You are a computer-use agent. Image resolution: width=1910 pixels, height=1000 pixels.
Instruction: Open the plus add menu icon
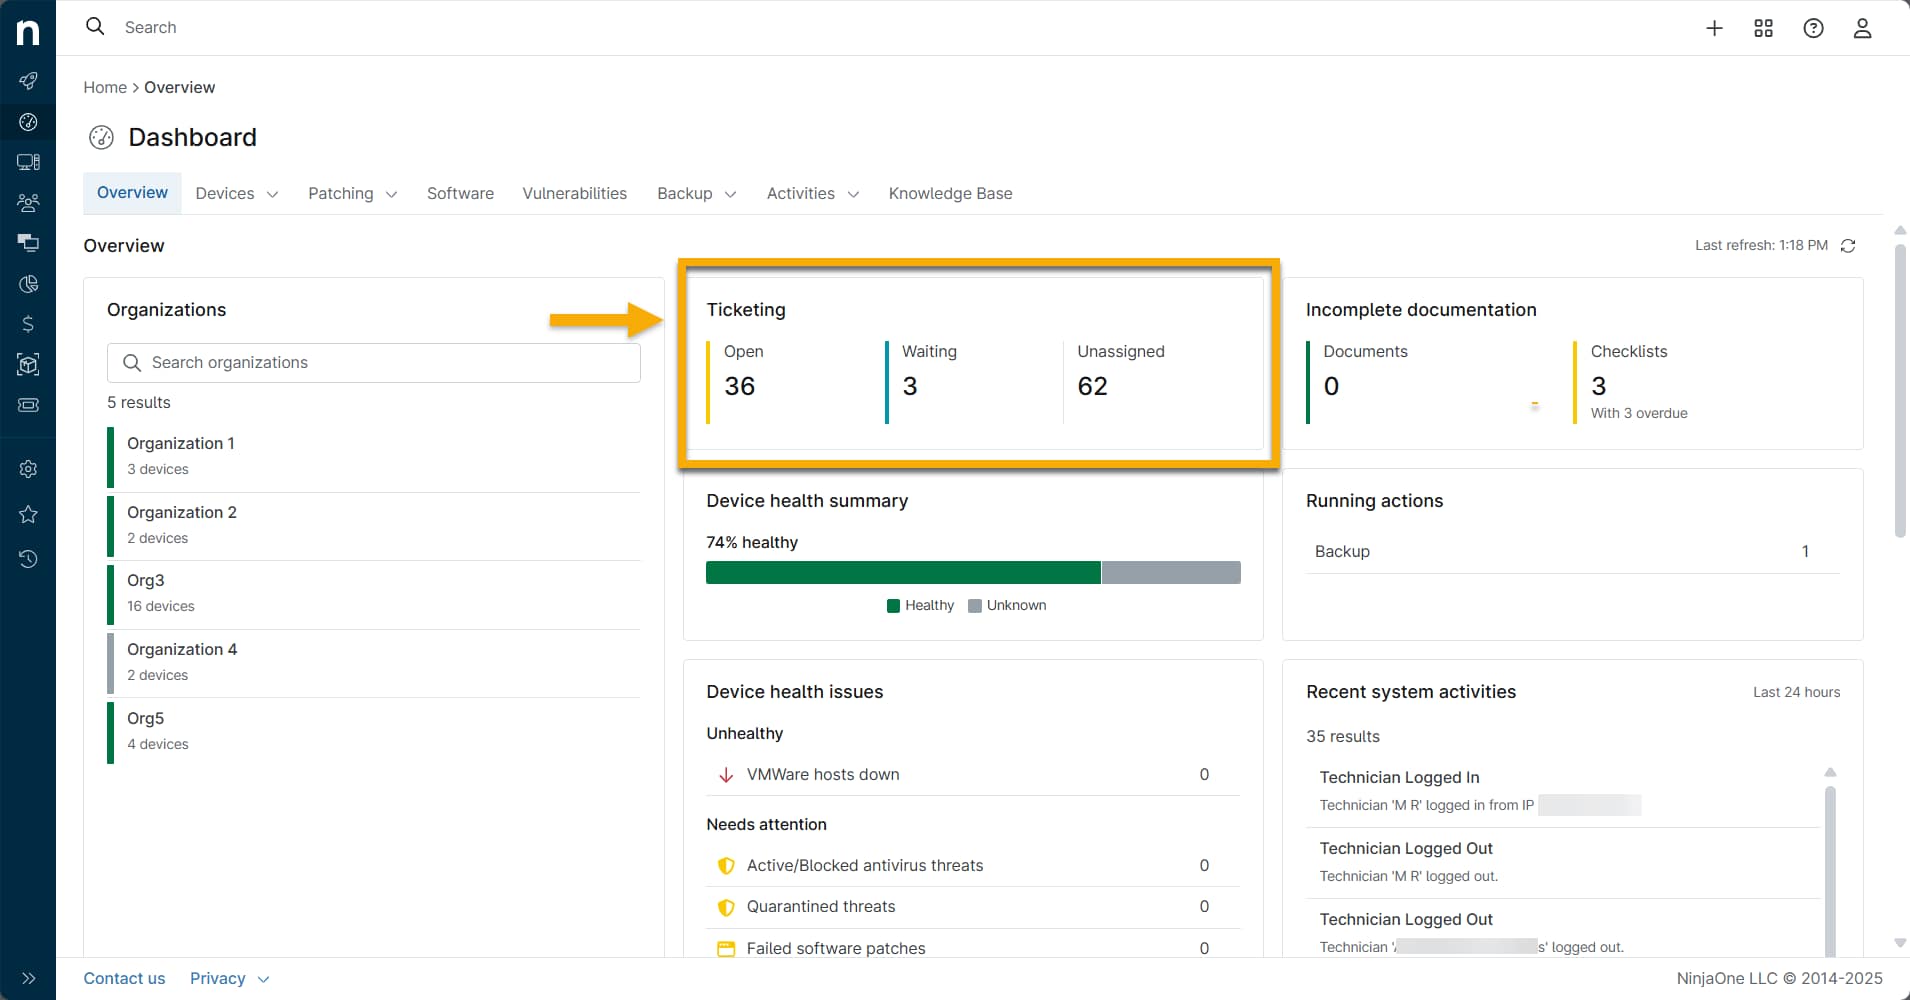pyautogui.click(x=1714, y=28)
